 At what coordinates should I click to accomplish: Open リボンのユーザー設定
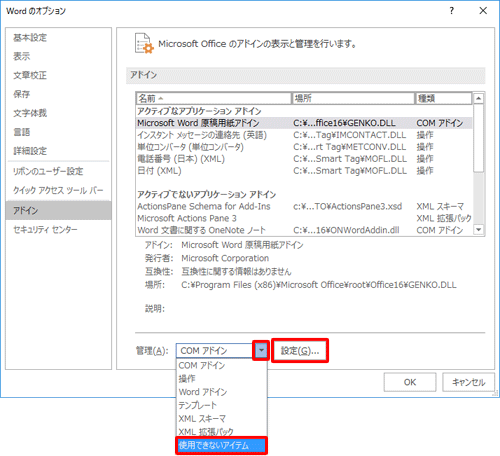pos(58,171)
